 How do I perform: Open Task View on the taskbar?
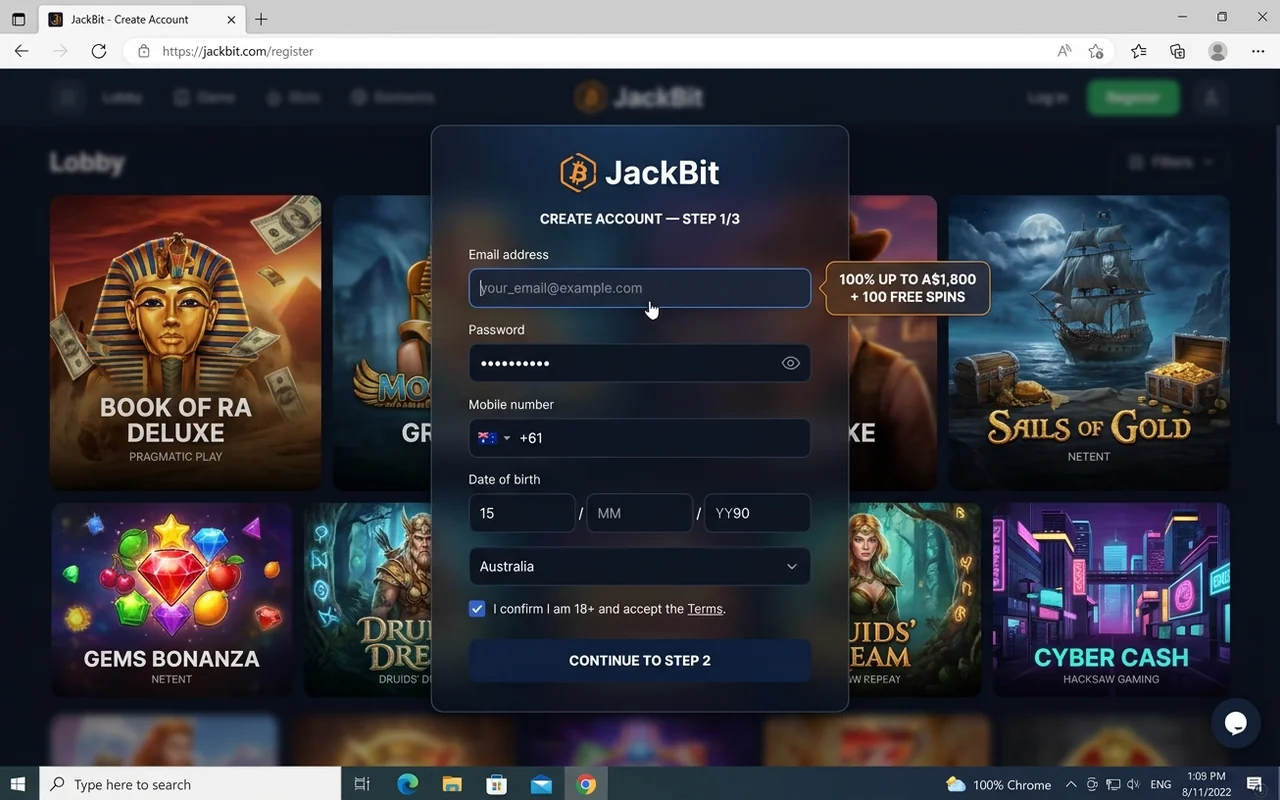(x=362, y=784)
